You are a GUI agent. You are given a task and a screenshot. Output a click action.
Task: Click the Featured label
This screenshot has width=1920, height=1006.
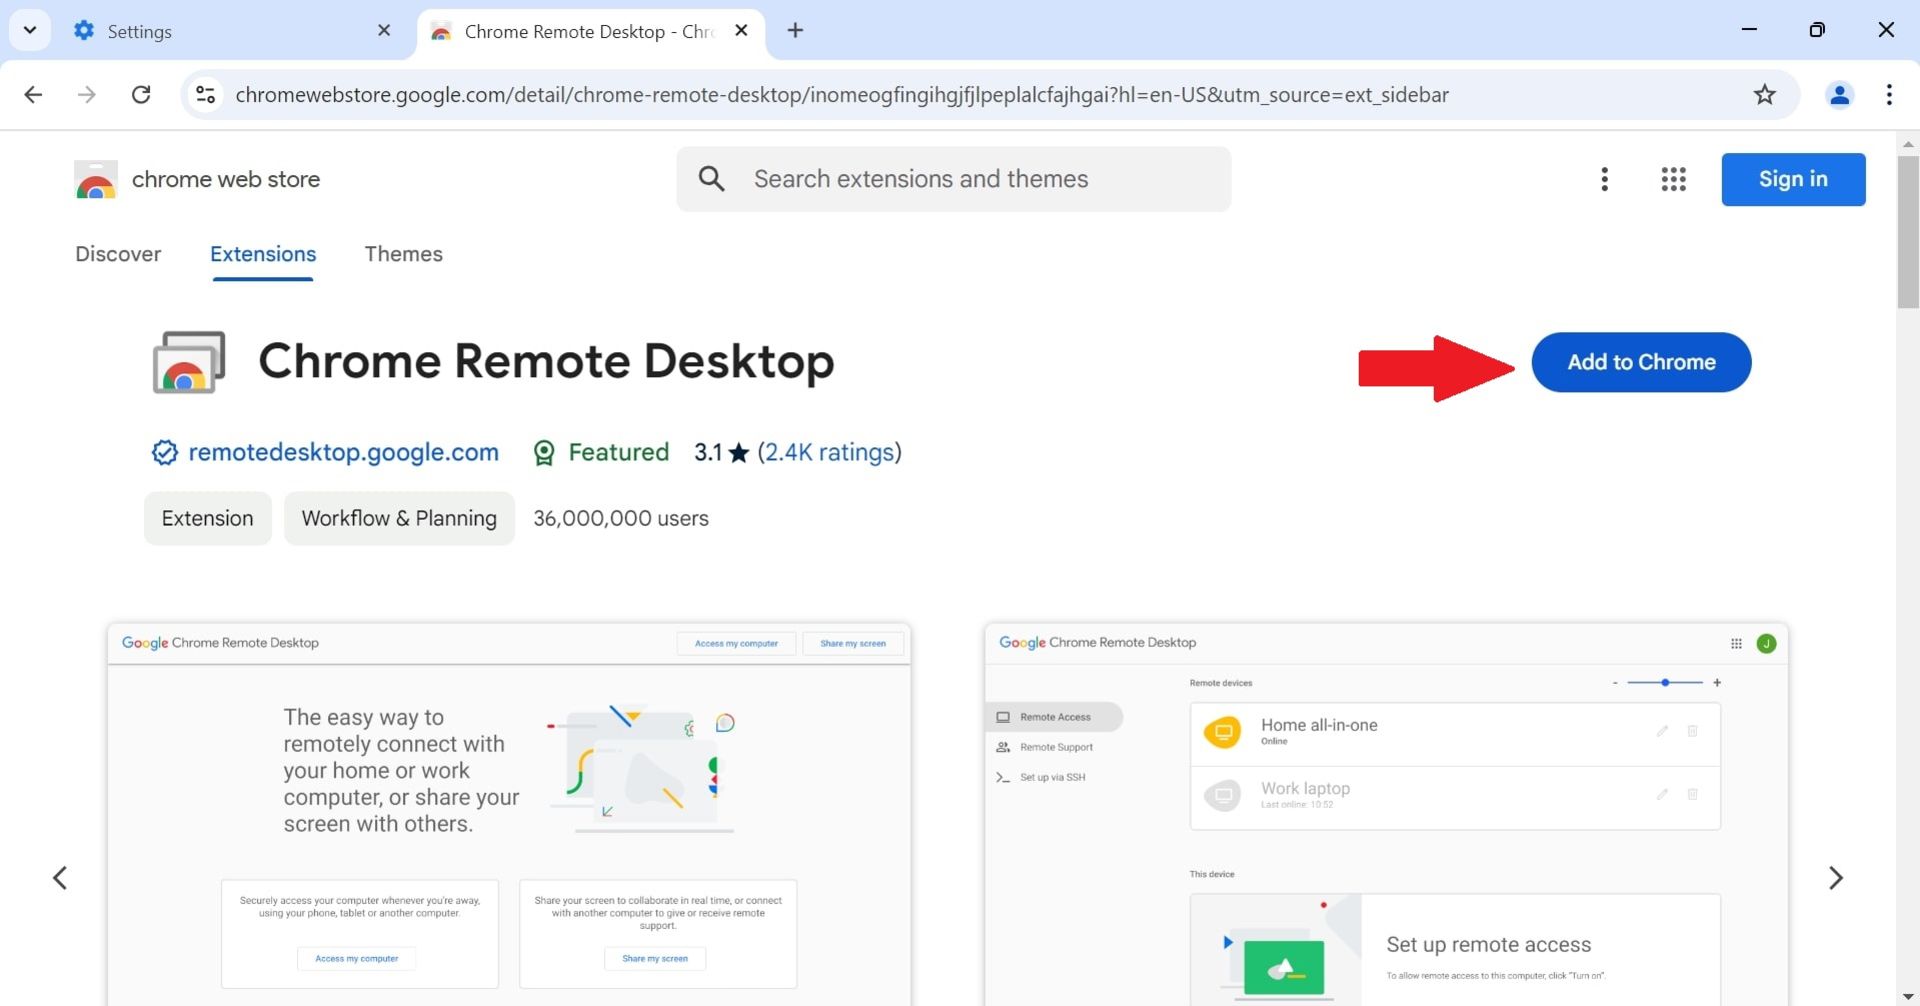(x=618, y=452)
